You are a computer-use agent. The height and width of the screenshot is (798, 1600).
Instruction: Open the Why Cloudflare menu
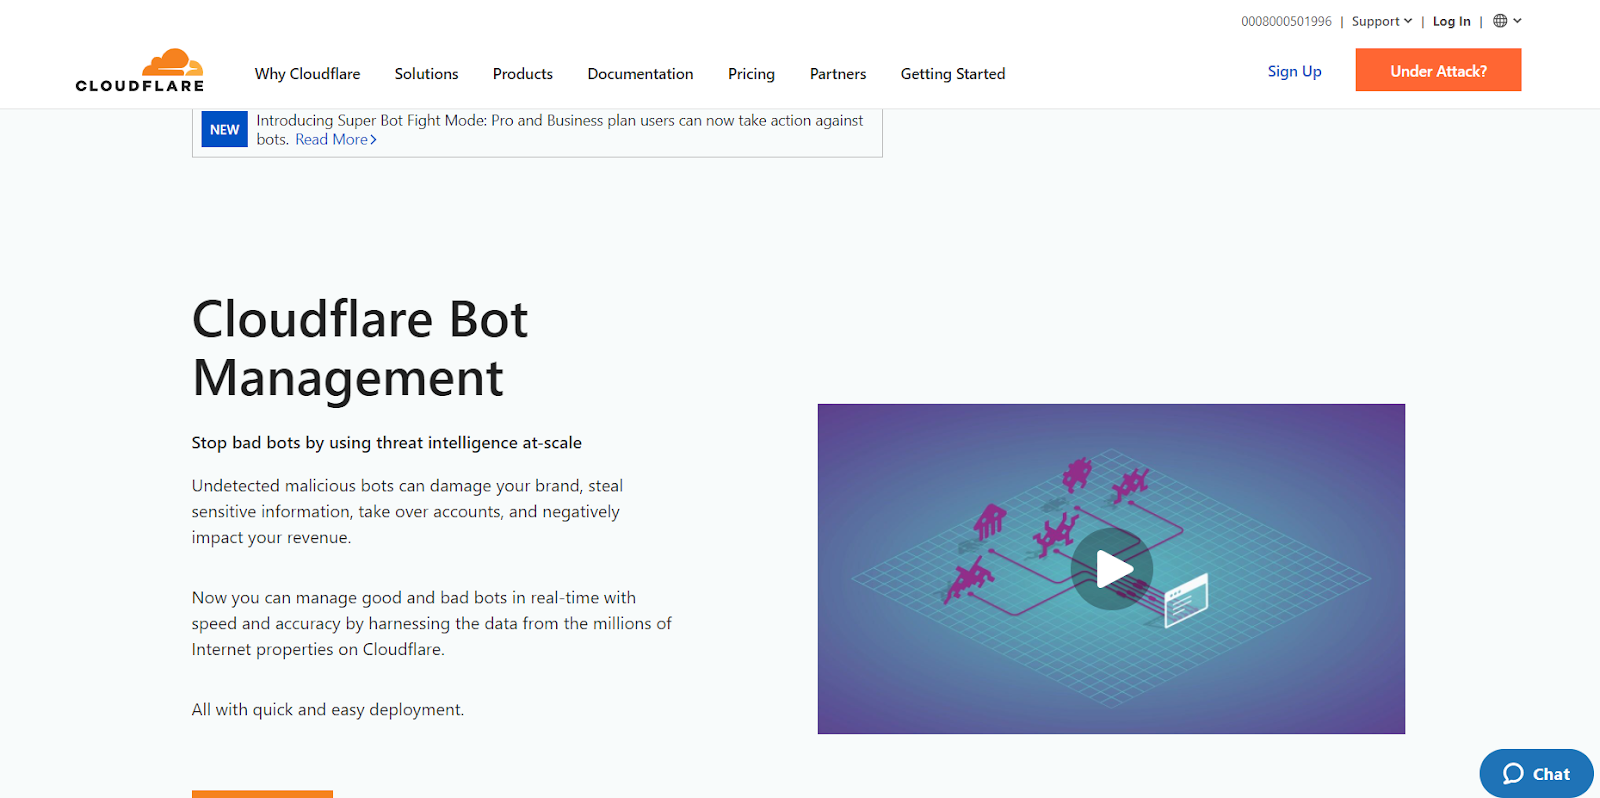click(x=307, y=74)
